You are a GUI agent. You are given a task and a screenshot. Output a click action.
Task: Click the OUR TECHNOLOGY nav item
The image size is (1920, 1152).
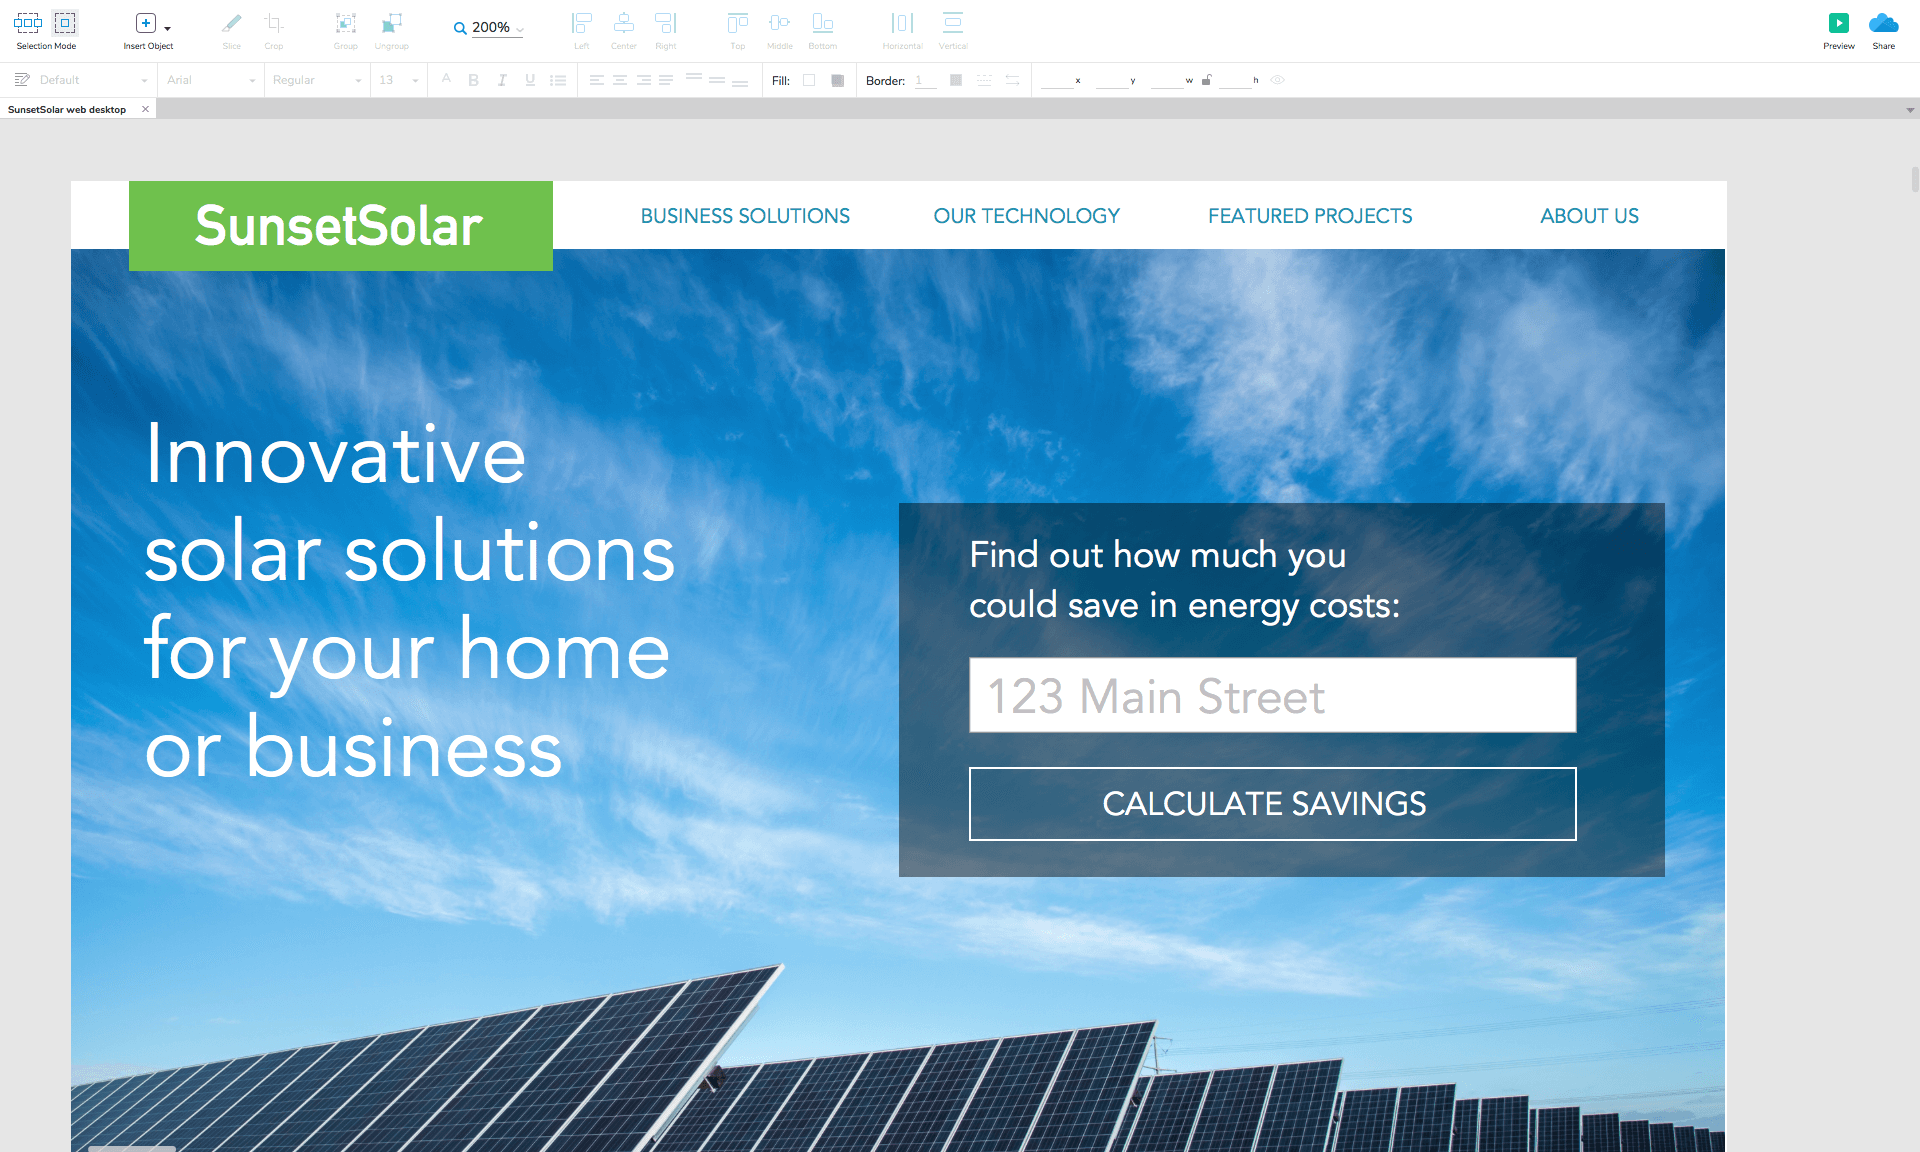click(x=1026, y=216)
